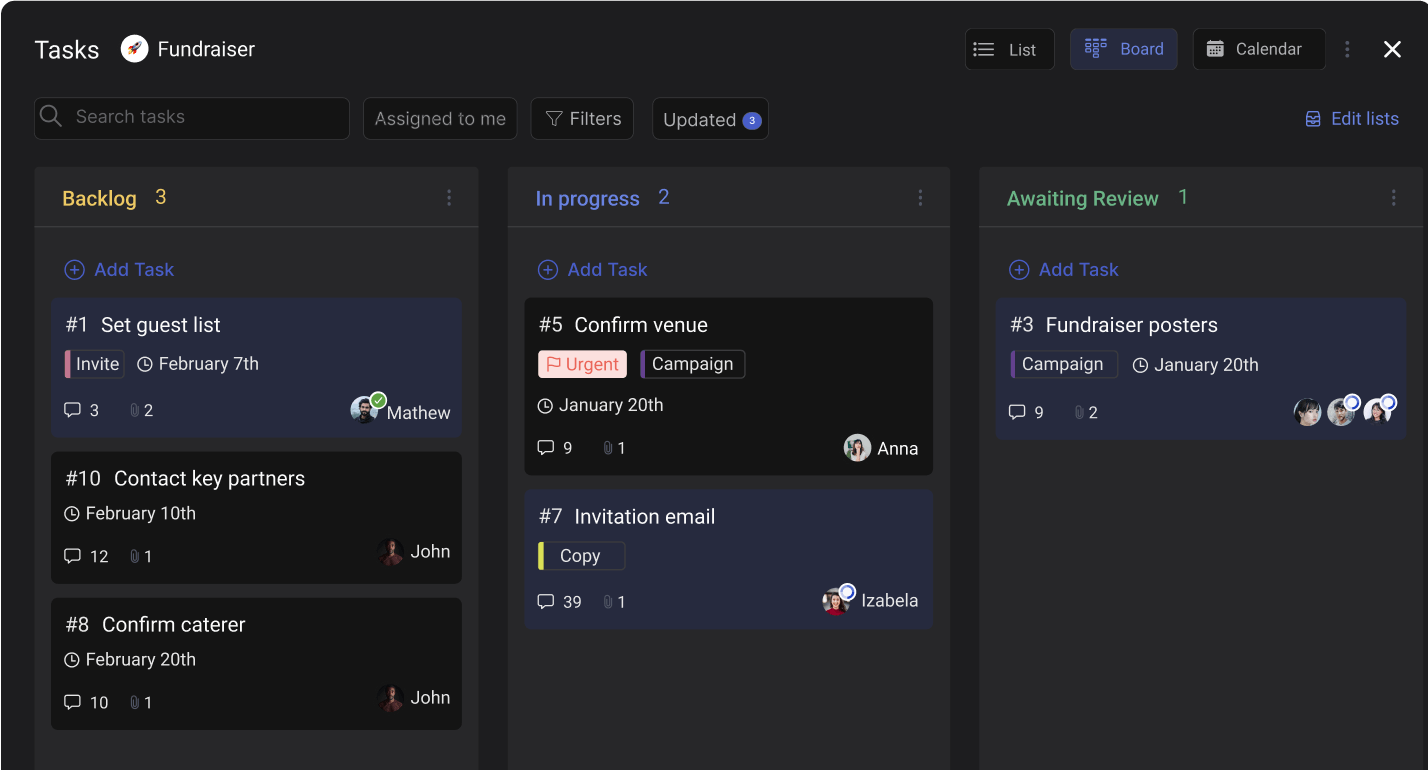The height and width of the screenshot is (770, 1428).
Task: Click Mathew's avatar on task #1
Action: coord(365,410)
